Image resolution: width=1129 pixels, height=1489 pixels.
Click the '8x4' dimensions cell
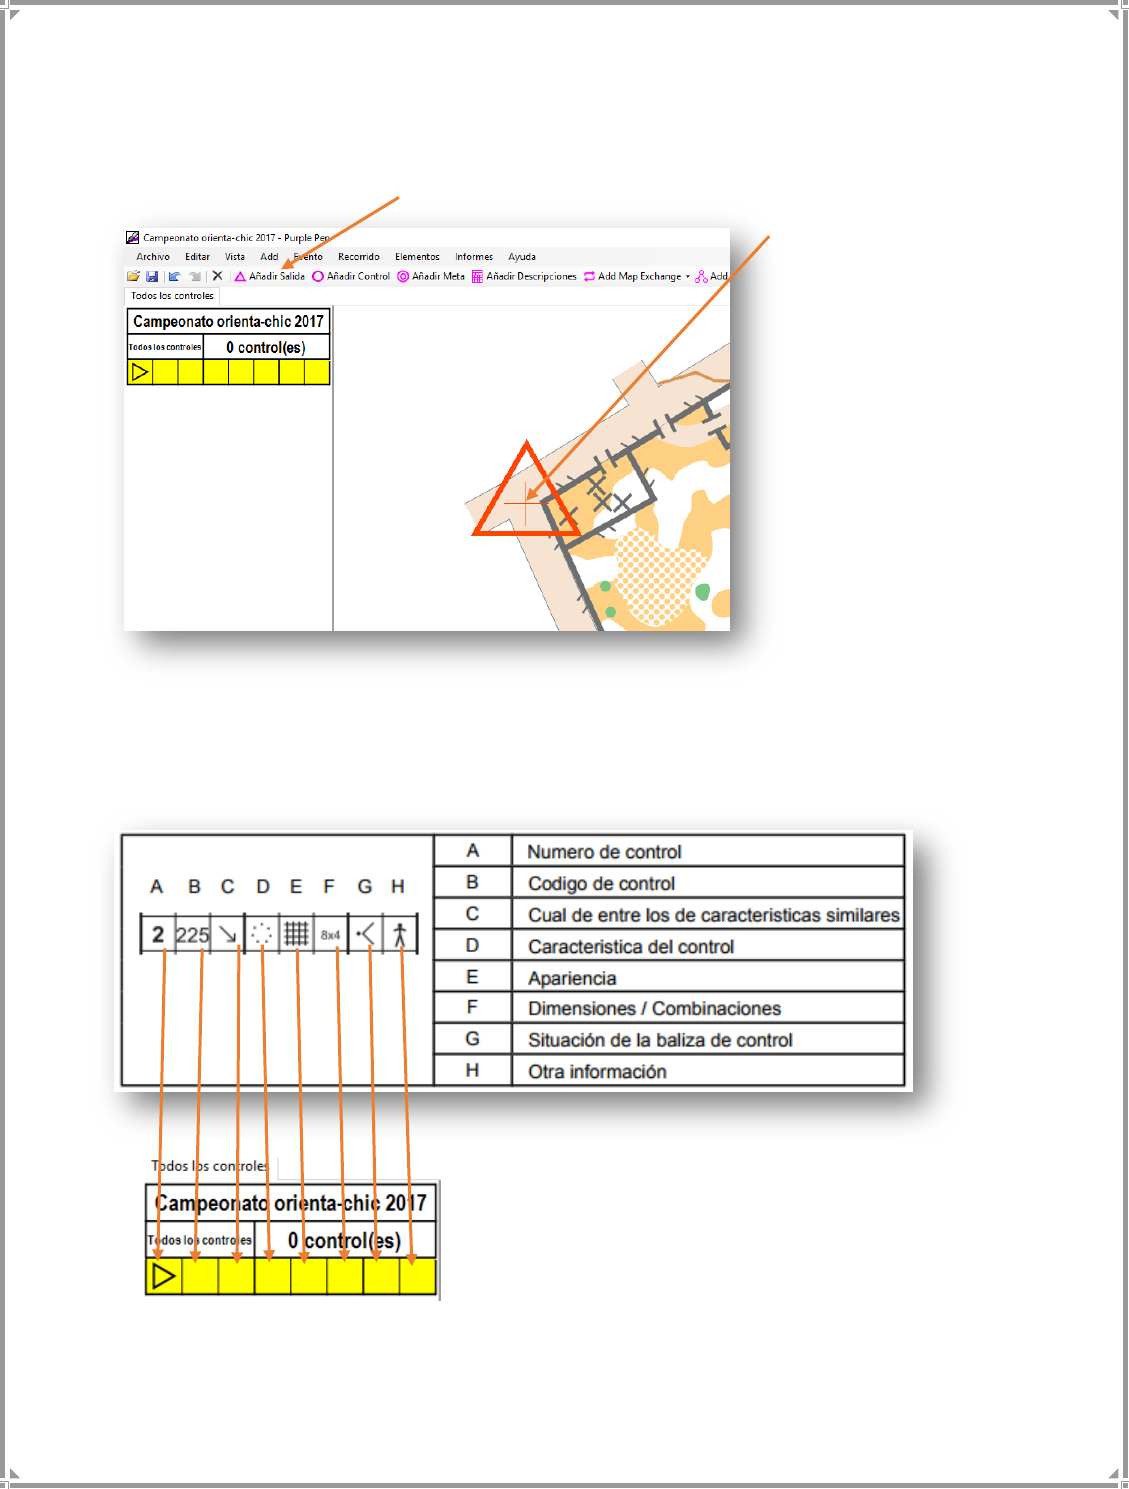330,935
